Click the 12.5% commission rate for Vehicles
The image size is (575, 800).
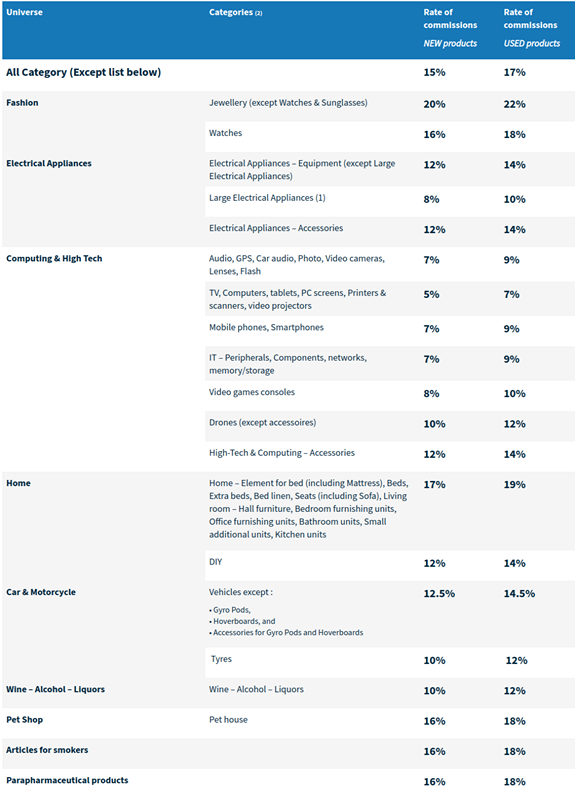click(439, 594)
